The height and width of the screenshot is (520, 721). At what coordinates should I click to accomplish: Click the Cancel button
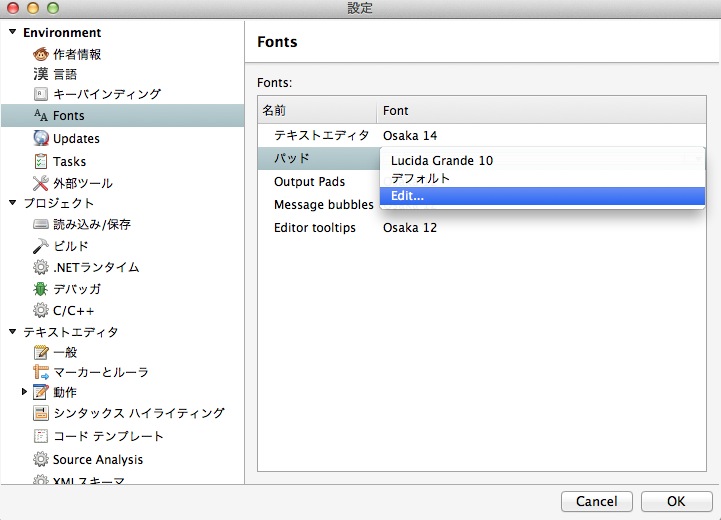pos(596,501)
